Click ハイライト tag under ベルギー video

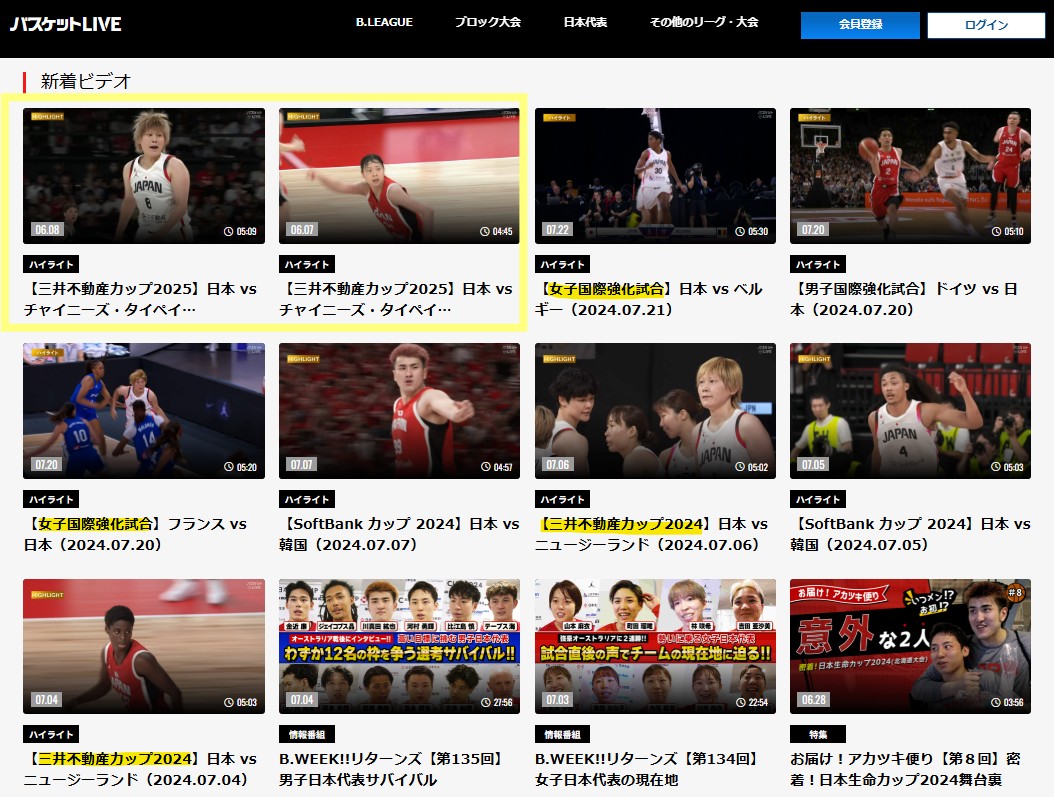(563, 264)
